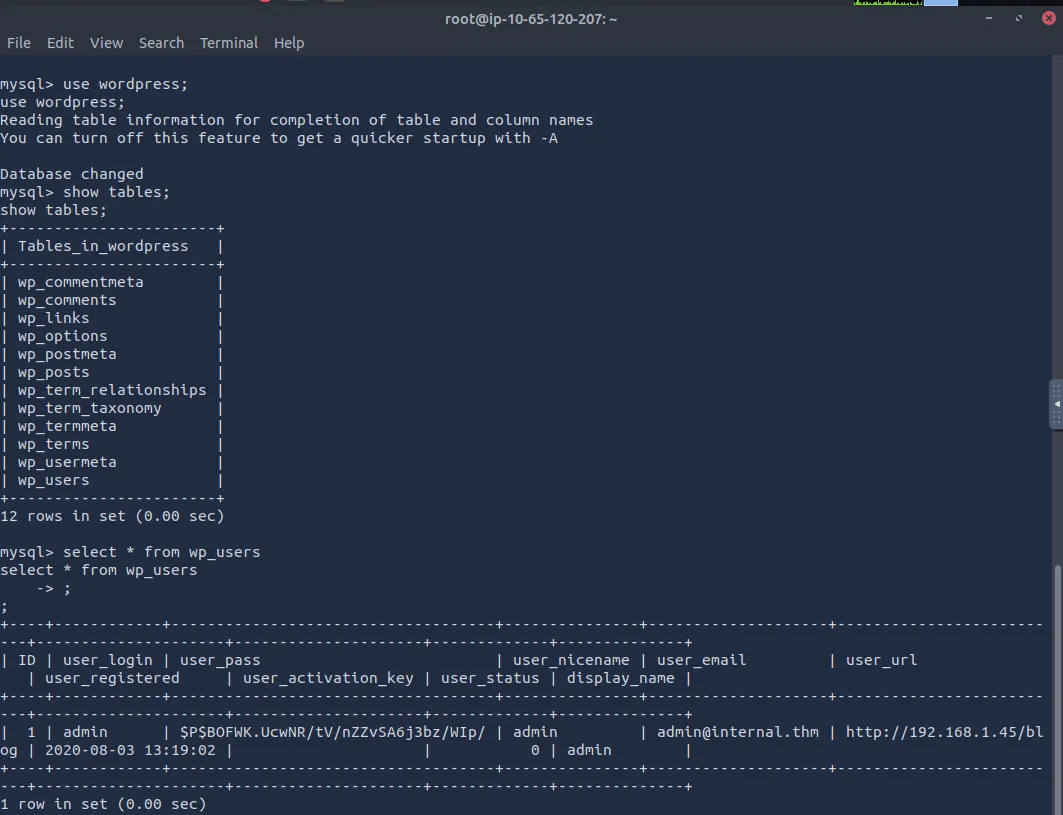The width and height of the screenshot is (1063, 815).
Task: Maximize the terminal window
Action: [x=1019, y=18]
